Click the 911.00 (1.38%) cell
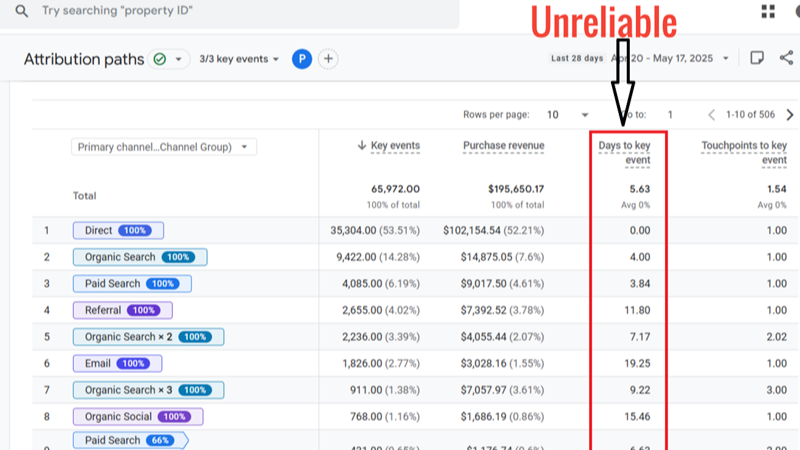800x450 pixels. (x=385, y=390)
